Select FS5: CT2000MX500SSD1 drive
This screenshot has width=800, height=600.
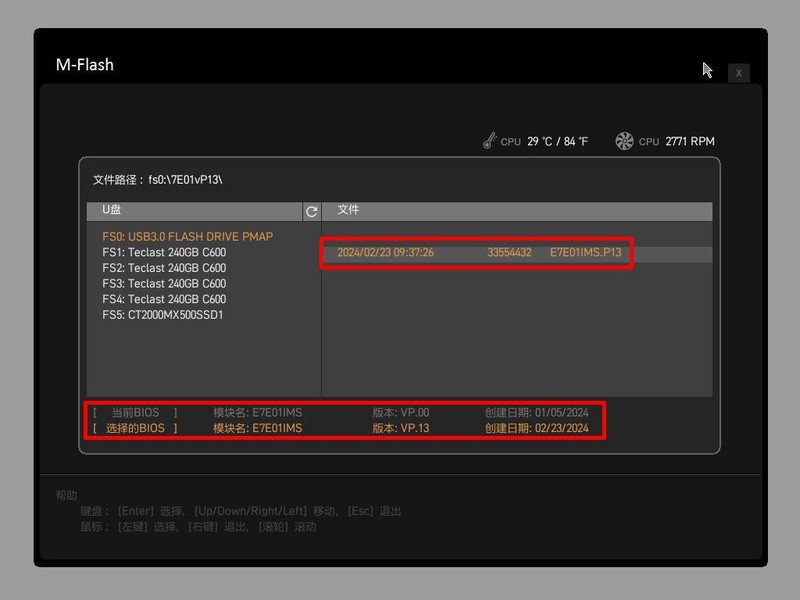[x=162, y=315]
